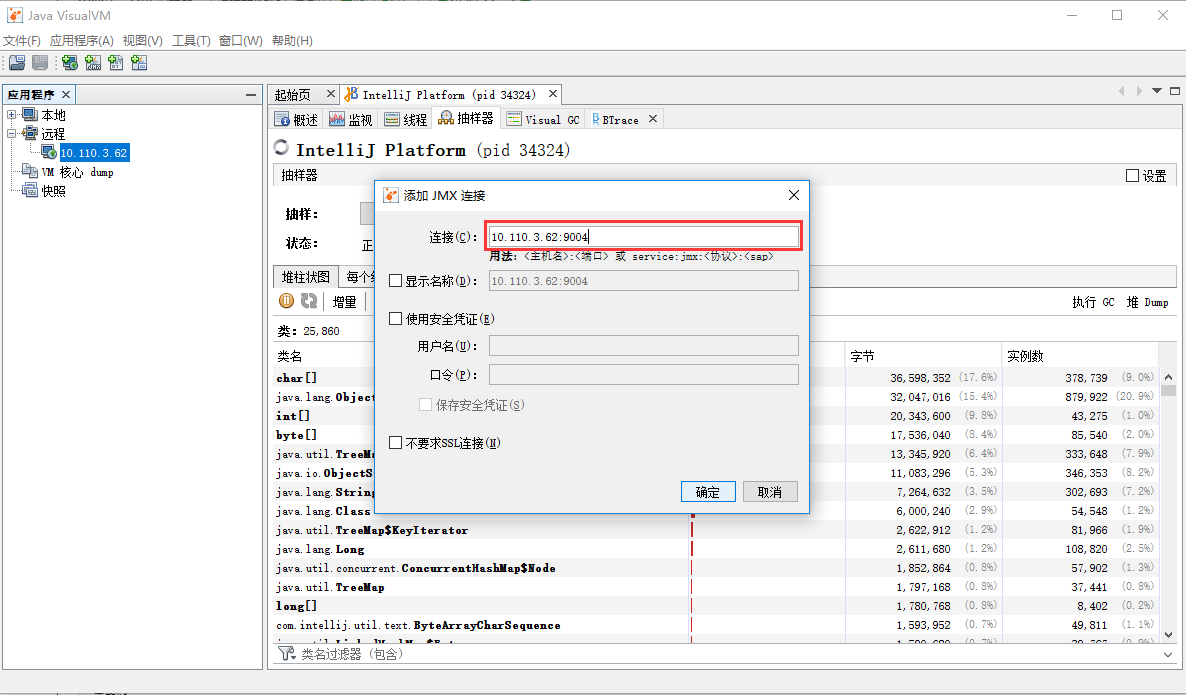Click 取消 to cancel the JMX dialog
This screenshot has width=1186, height=695.
pyautogui.click(x=770, y=492)
